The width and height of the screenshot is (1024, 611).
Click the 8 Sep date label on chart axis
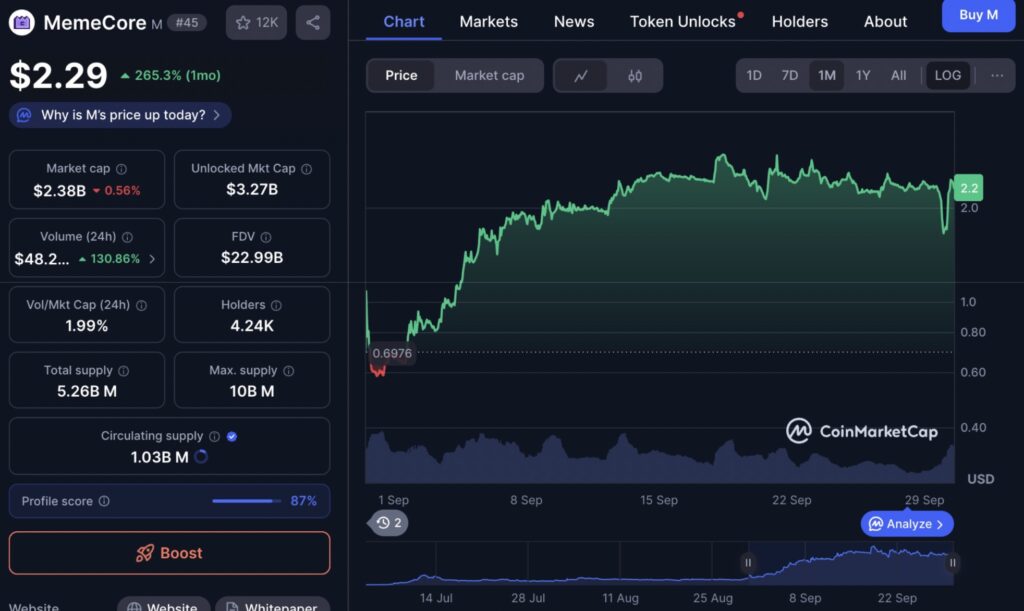(526, 501)
